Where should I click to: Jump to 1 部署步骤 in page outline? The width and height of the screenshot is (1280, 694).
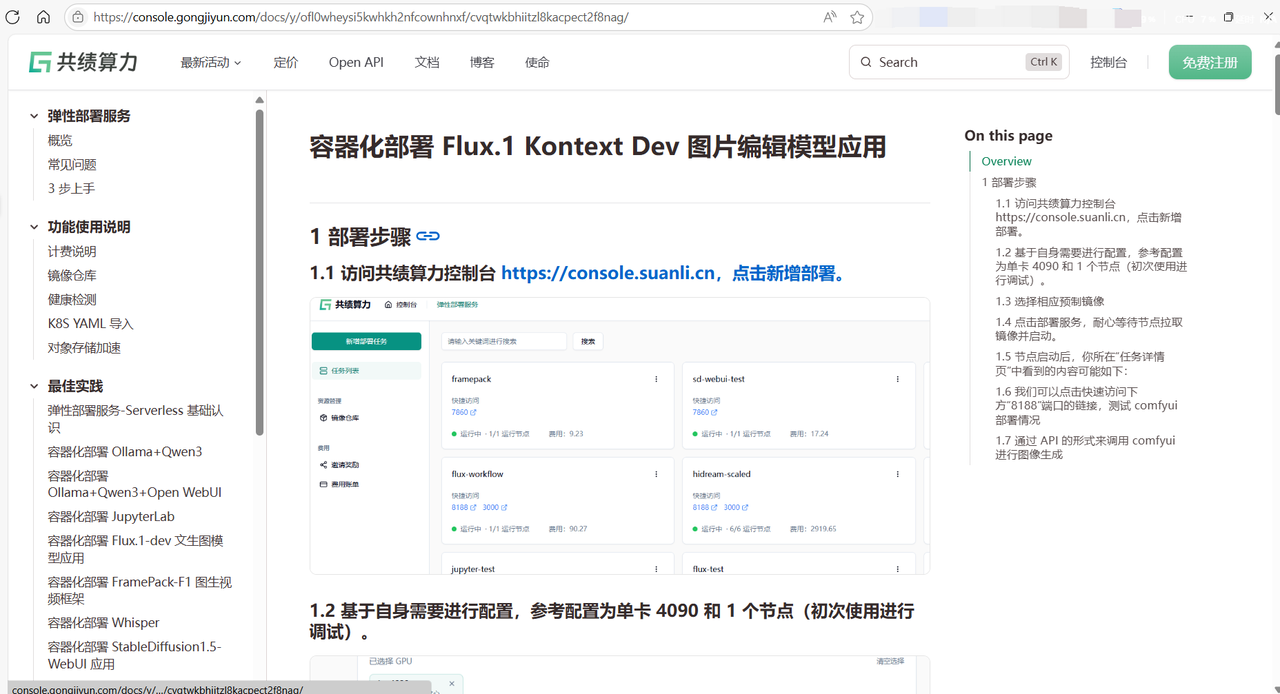click(x=1009, y=182)
